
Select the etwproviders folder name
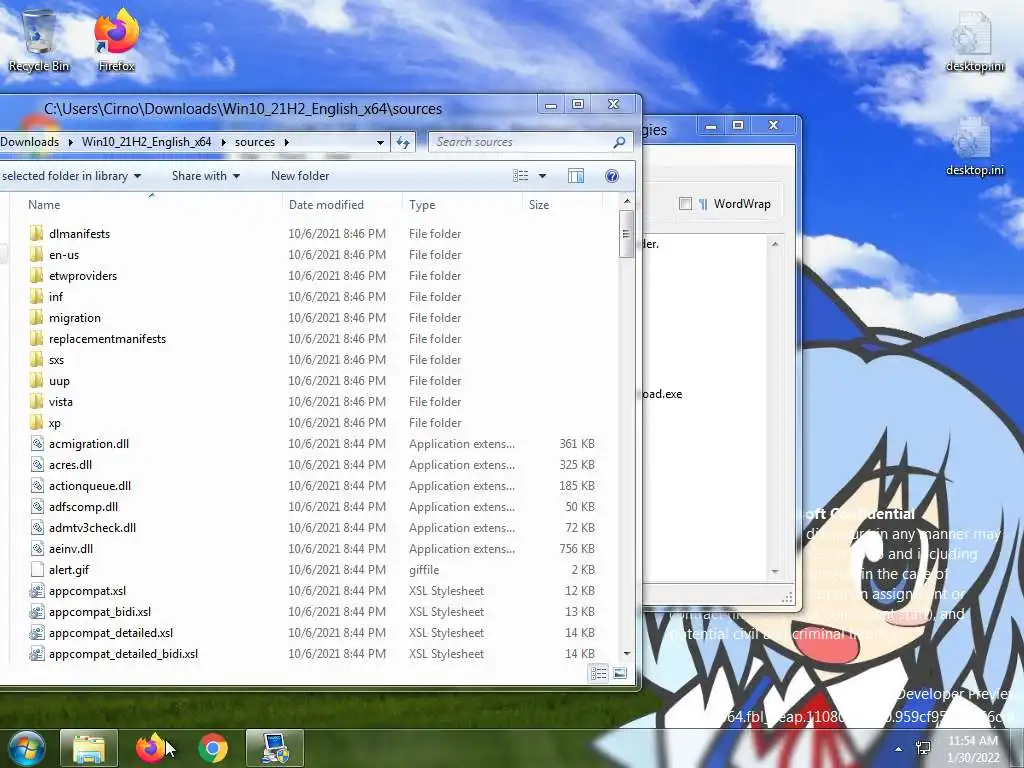point(83,276)
